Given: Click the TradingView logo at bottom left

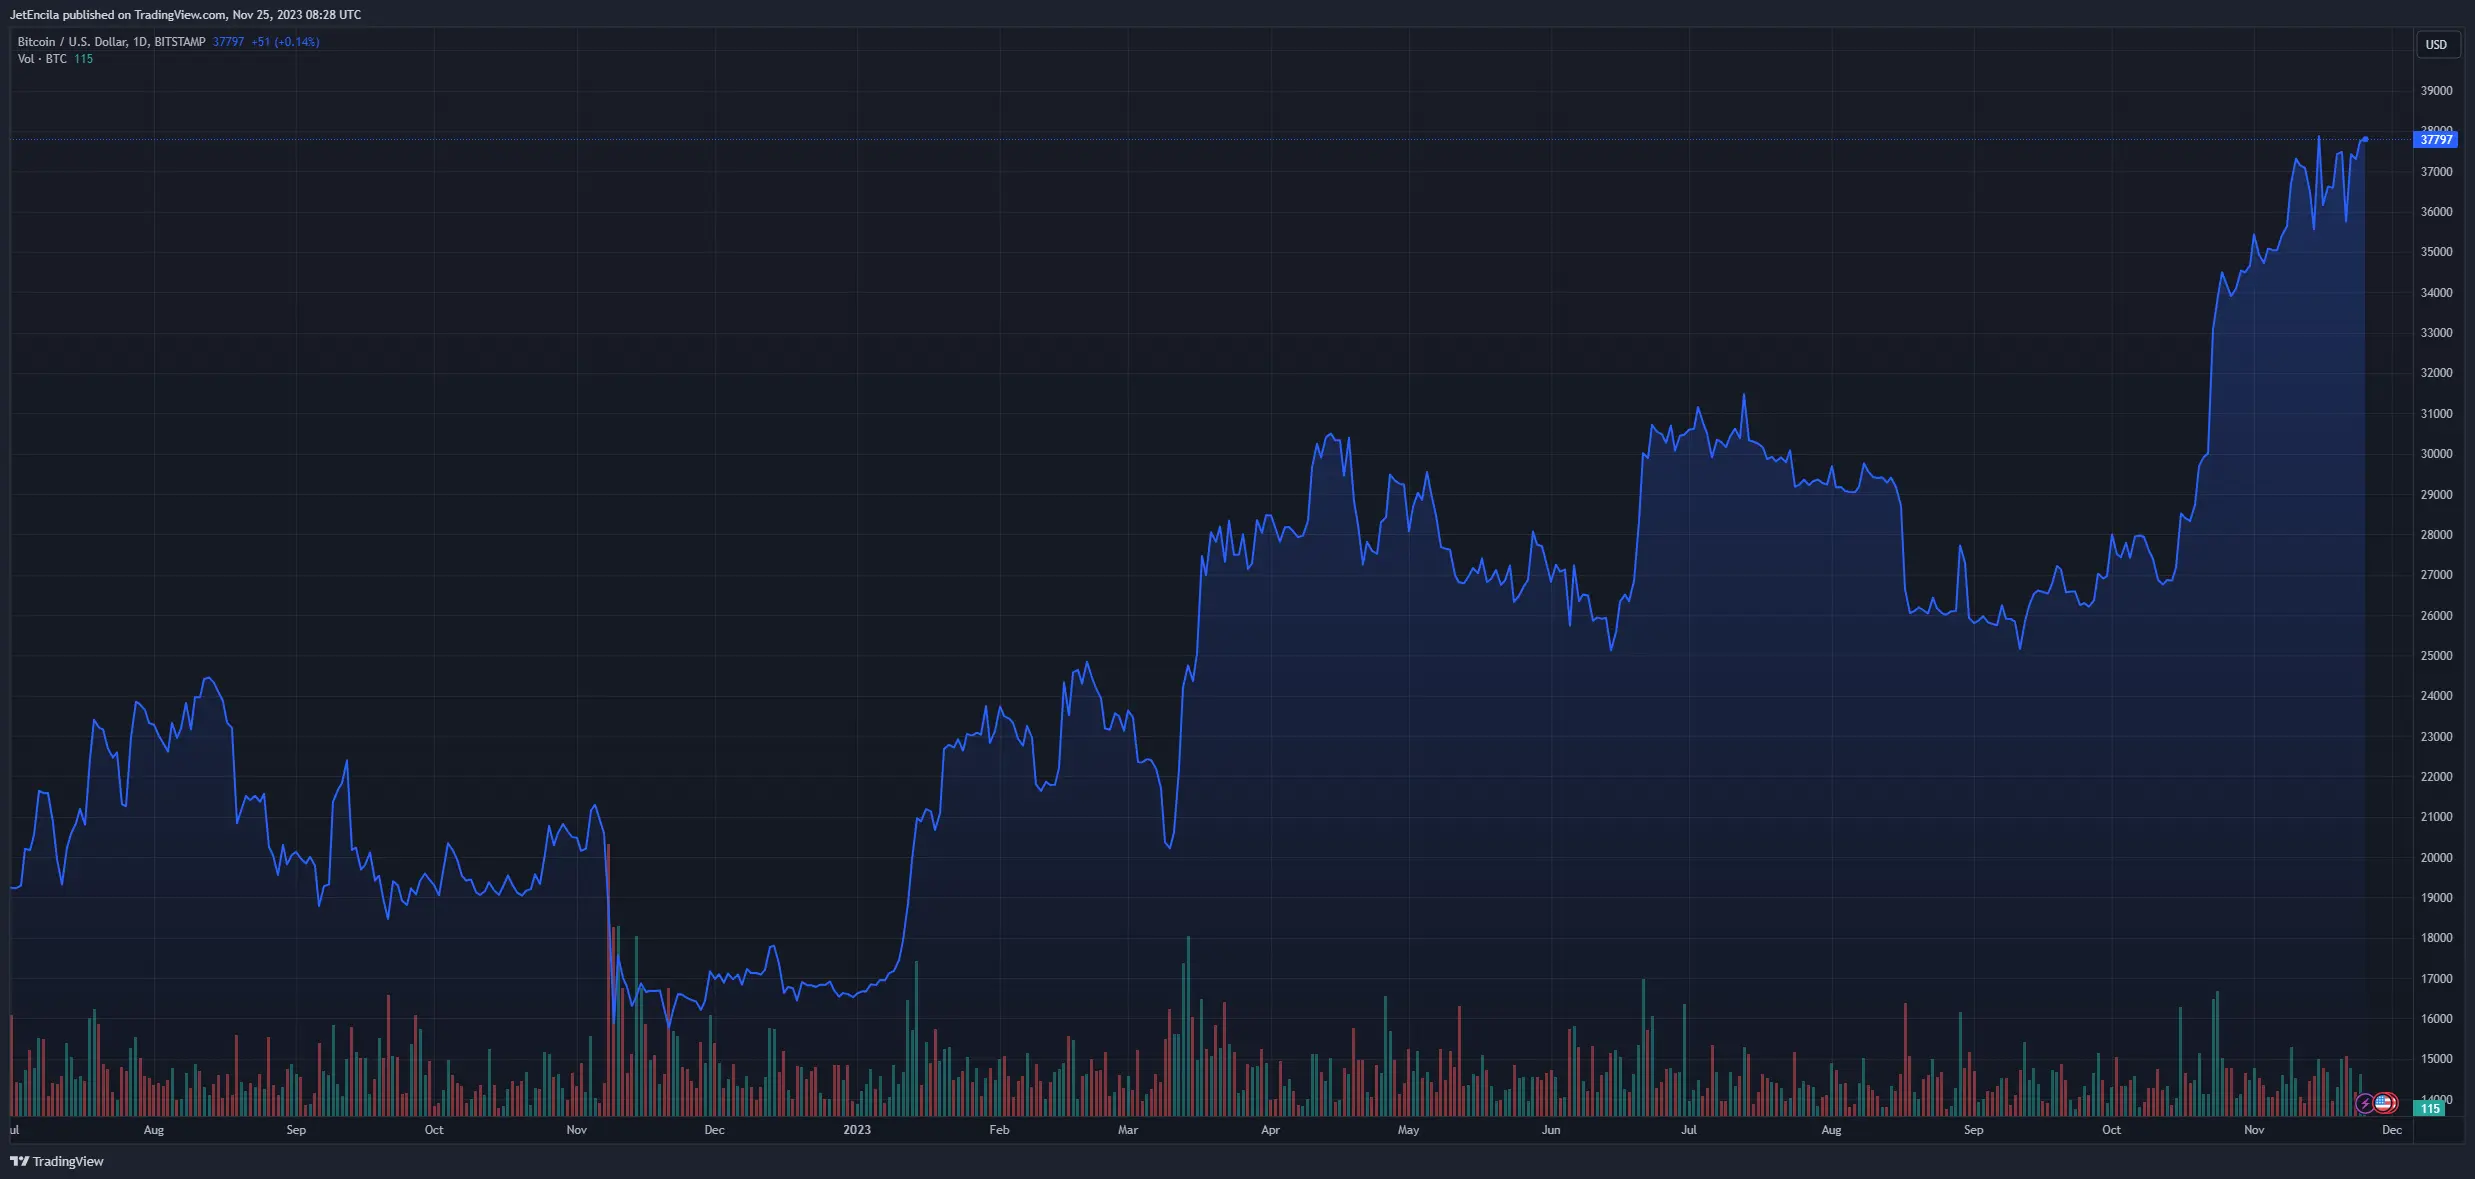Looking at the screenshot, I should coord(57,1161).
